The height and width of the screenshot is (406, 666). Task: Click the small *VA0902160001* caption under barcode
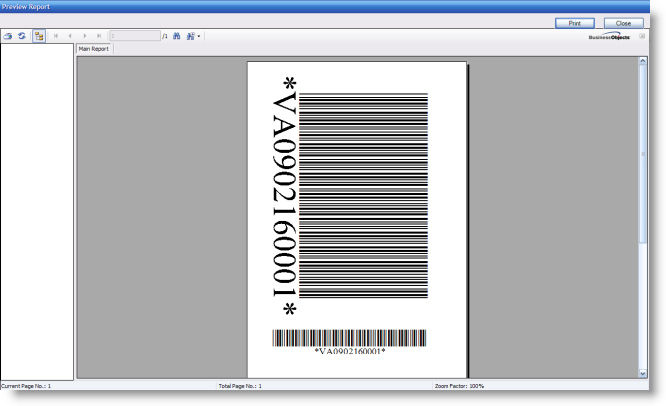(x=350, y=351)
